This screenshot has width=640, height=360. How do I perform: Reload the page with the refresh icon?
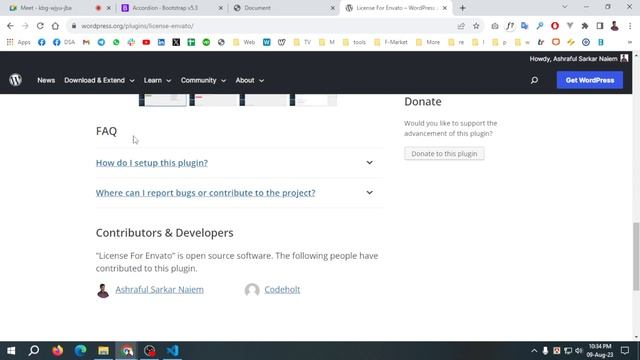pos(40,26)
